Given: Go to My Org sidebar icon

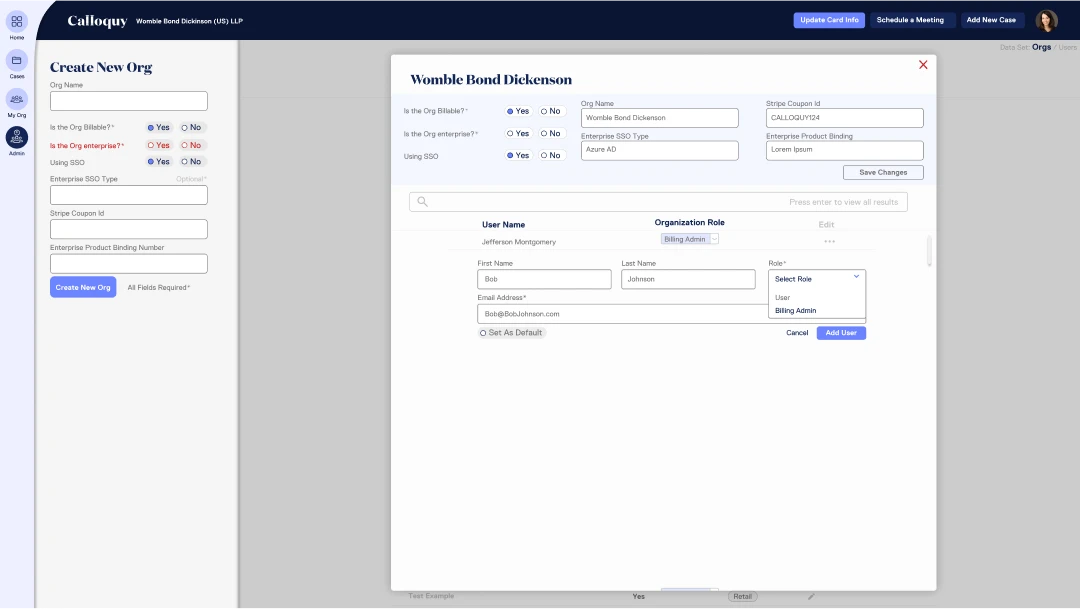Looking at the screenshot, I should tap(17, 99).
